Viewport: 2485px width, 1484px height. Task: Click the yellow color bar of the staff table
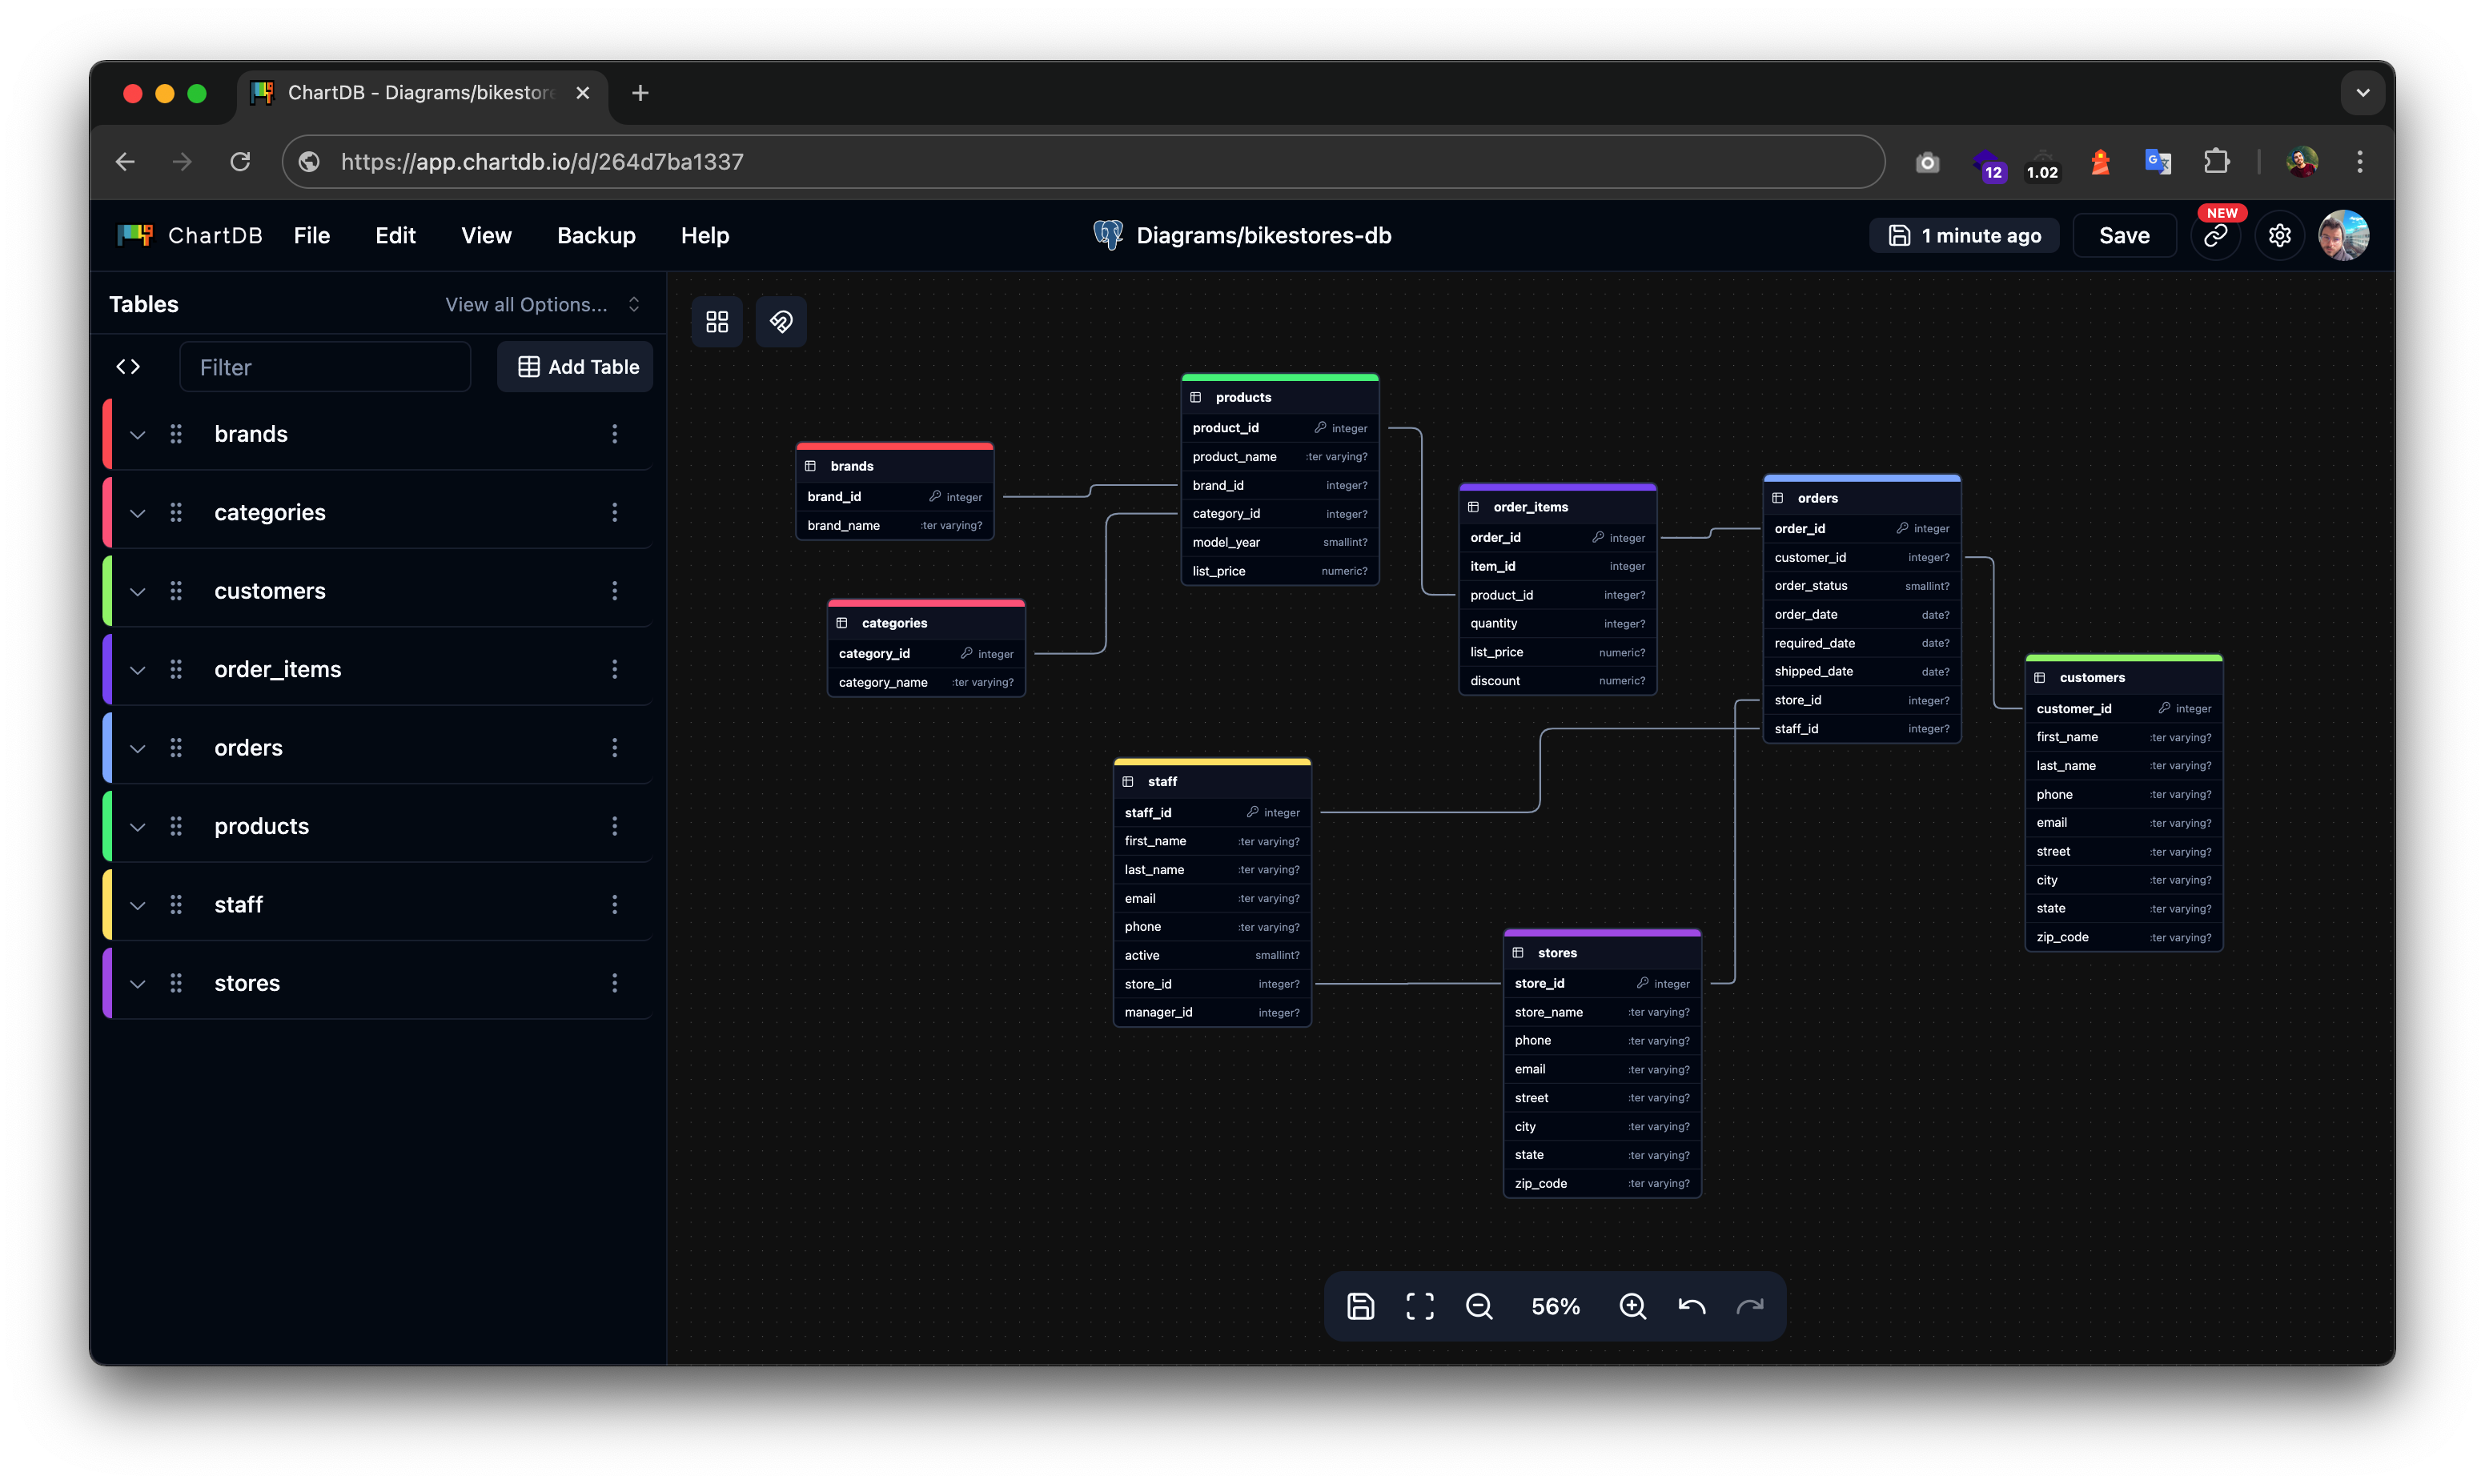[1212, 762]
